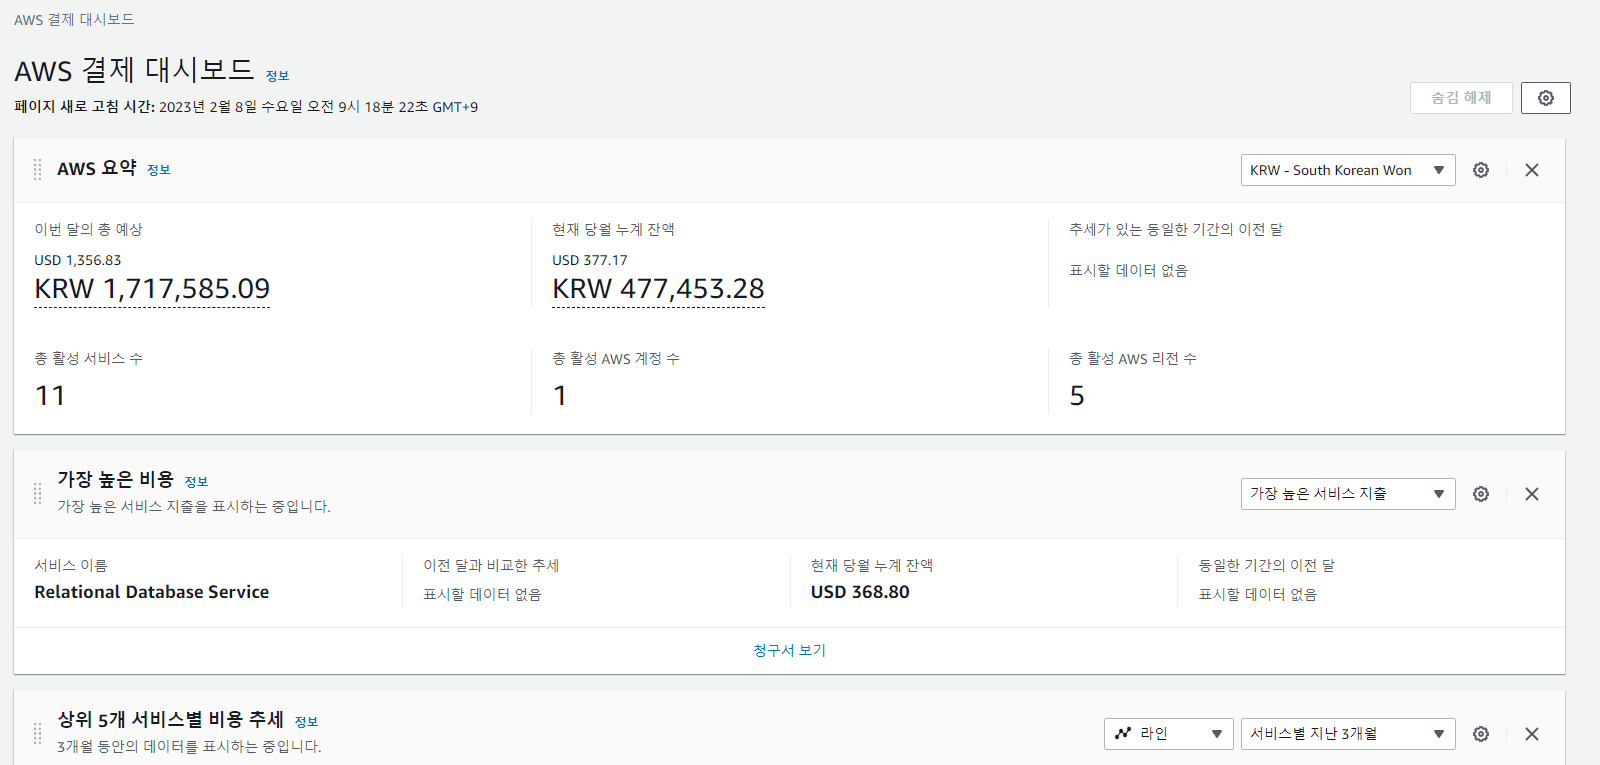Grab the 상위 5개 서비스별 비용 추세 widget handle
The image size is (1600, 765).
pos(37,734)
